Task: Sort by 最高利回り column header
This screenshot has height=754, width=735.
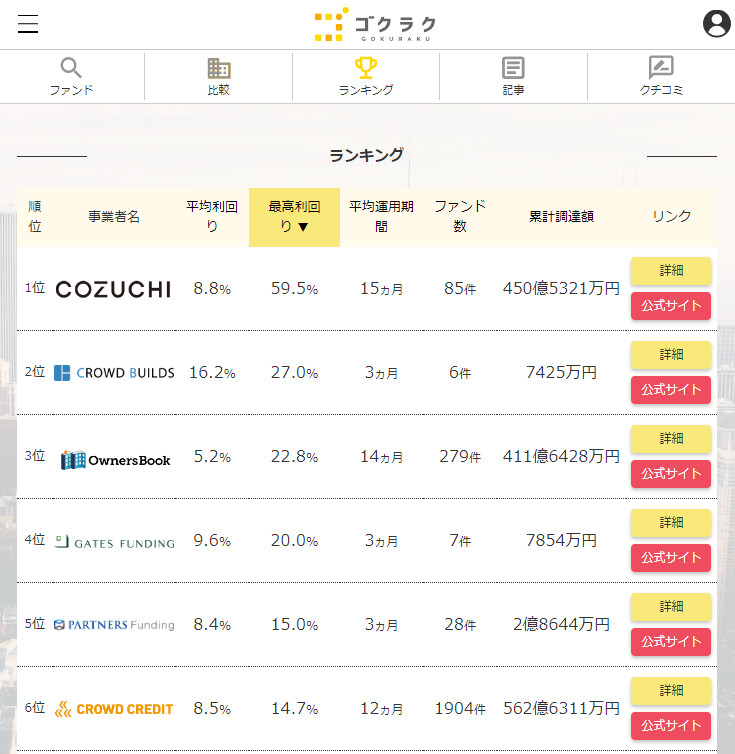Action: pos(294,217)
